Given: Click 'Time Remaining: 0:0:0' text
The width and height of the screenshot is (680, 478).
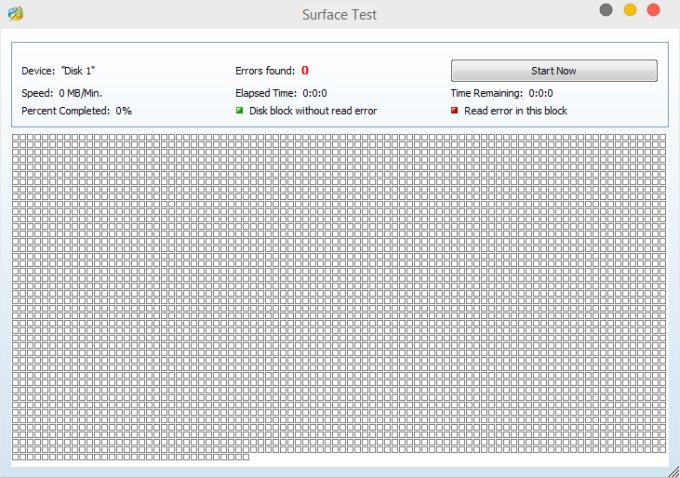Looking at the screenshot, I should point(502,93).
